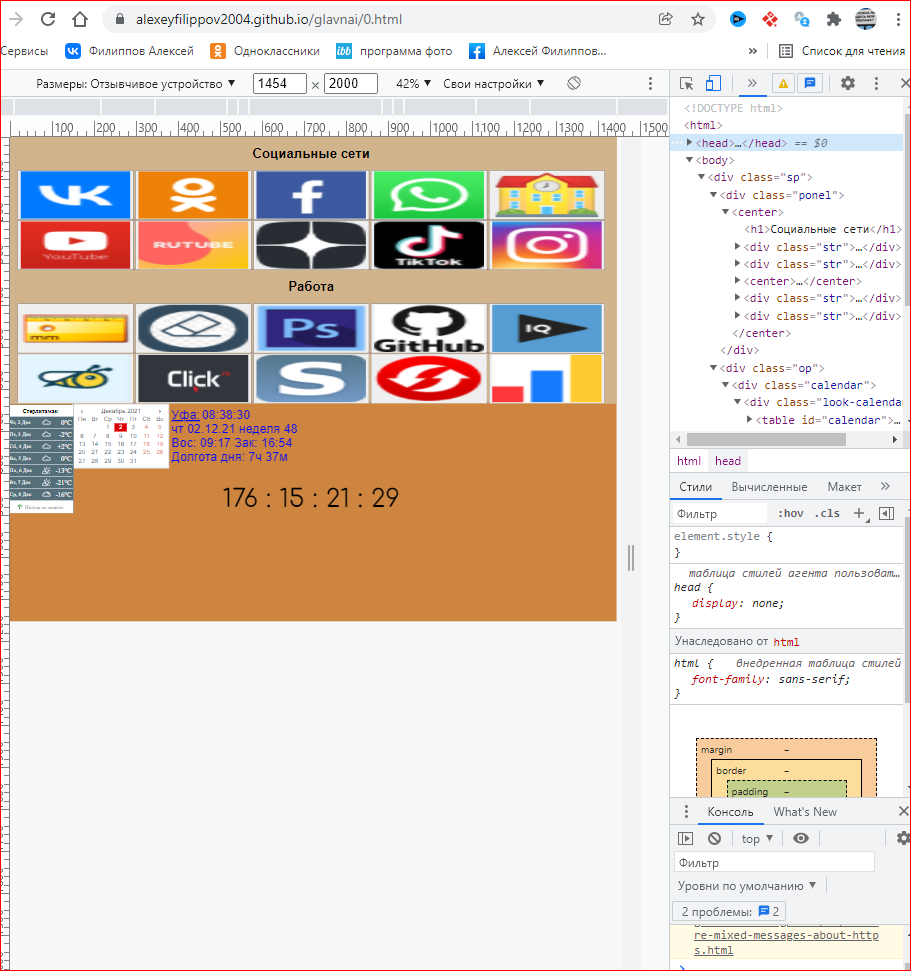This screenshot has width=911, height=971.
Task: Open the eraser icon tile
Action: tap(193, 328)
